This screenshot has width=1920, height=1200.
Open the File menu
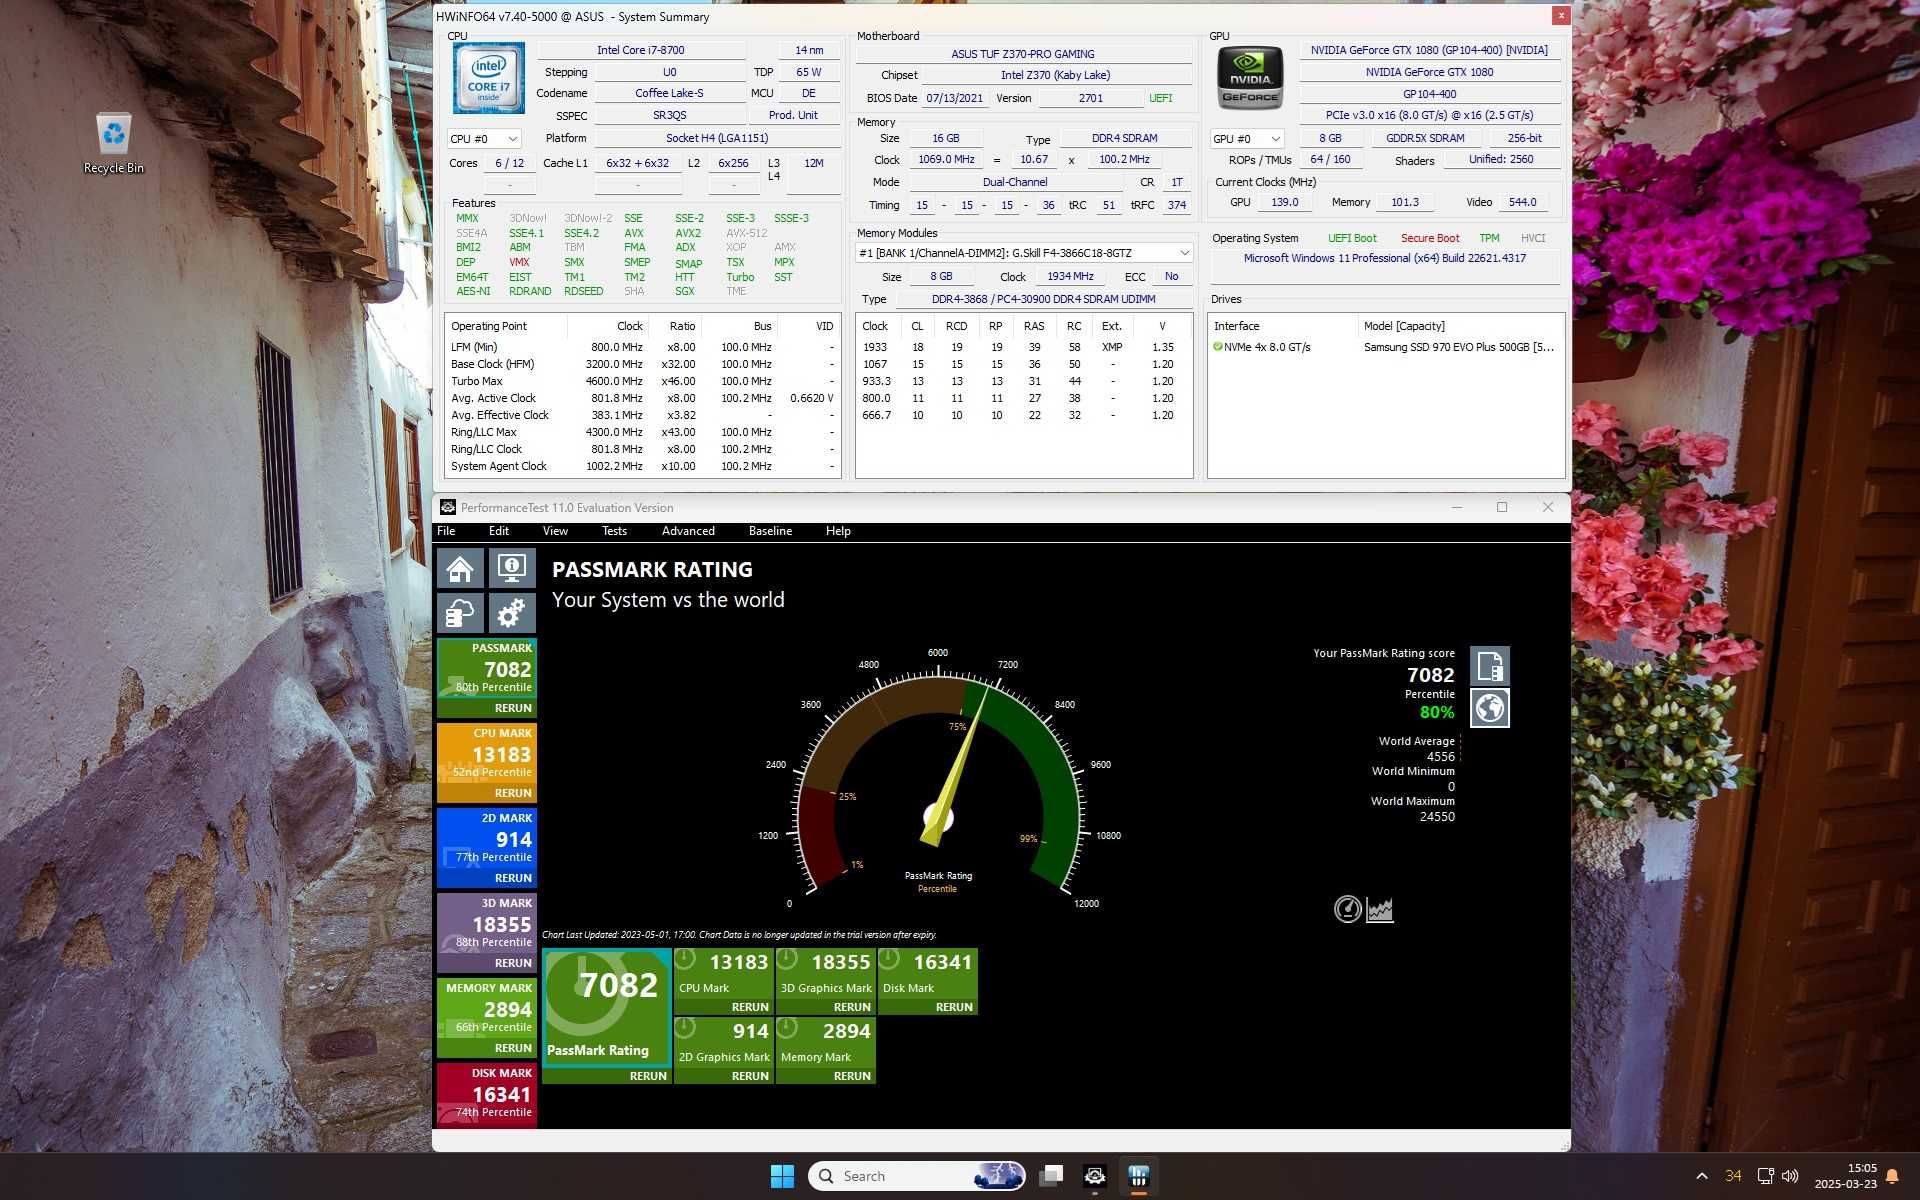click(446, 531)
